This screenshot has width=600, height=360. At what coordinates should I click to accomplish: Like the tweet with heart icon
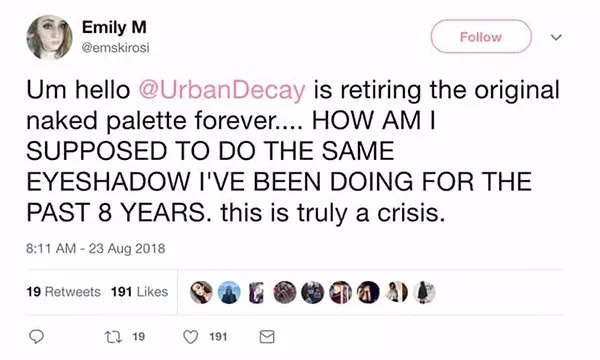click(x=191, y=337)
